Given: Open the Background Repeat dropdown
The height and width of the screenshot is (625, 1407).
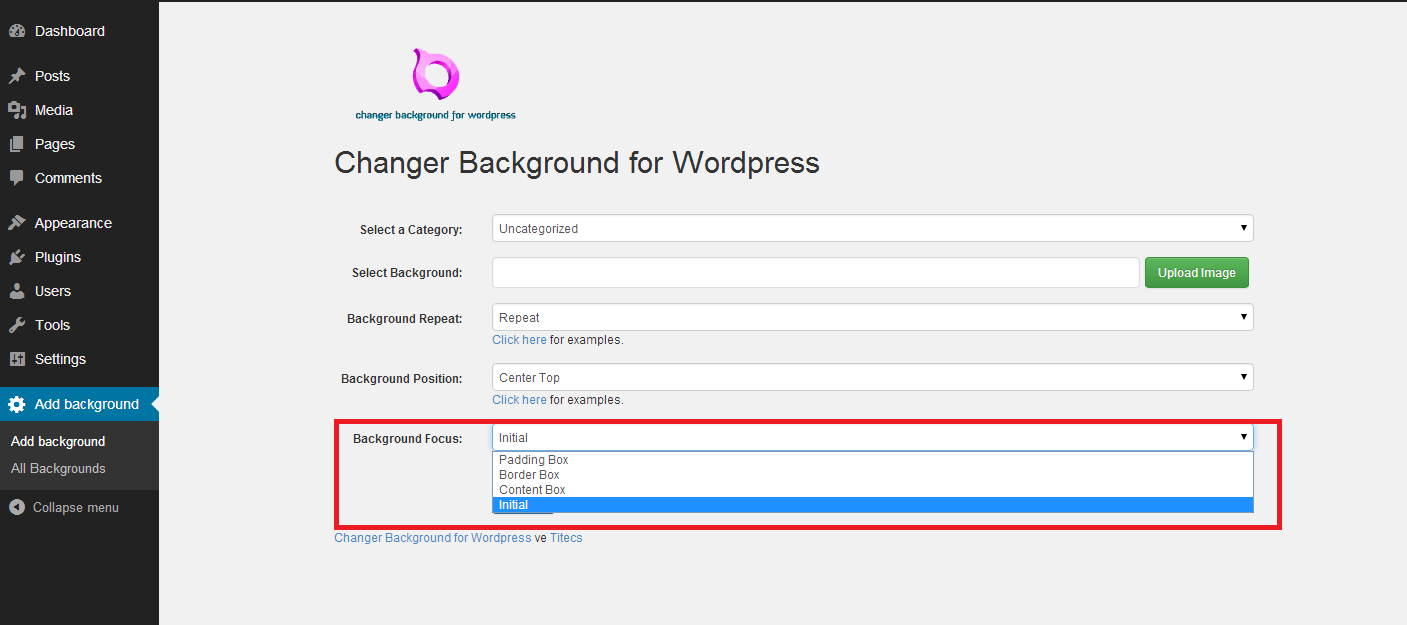Looking at the screenshot, I should coord(872,317).
